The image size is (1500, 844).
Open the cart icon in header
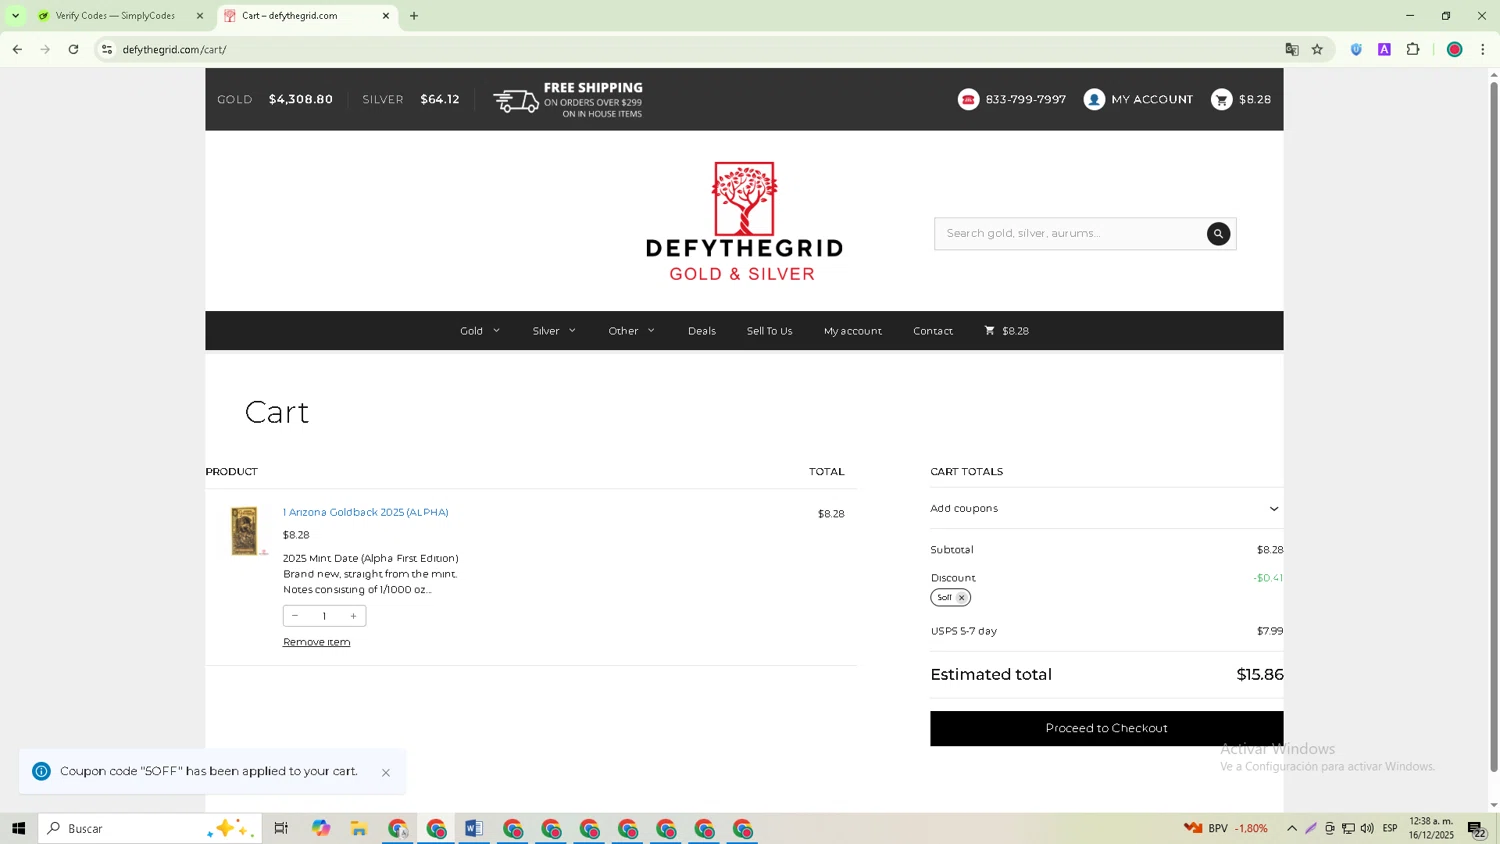tap(1221, 99)
